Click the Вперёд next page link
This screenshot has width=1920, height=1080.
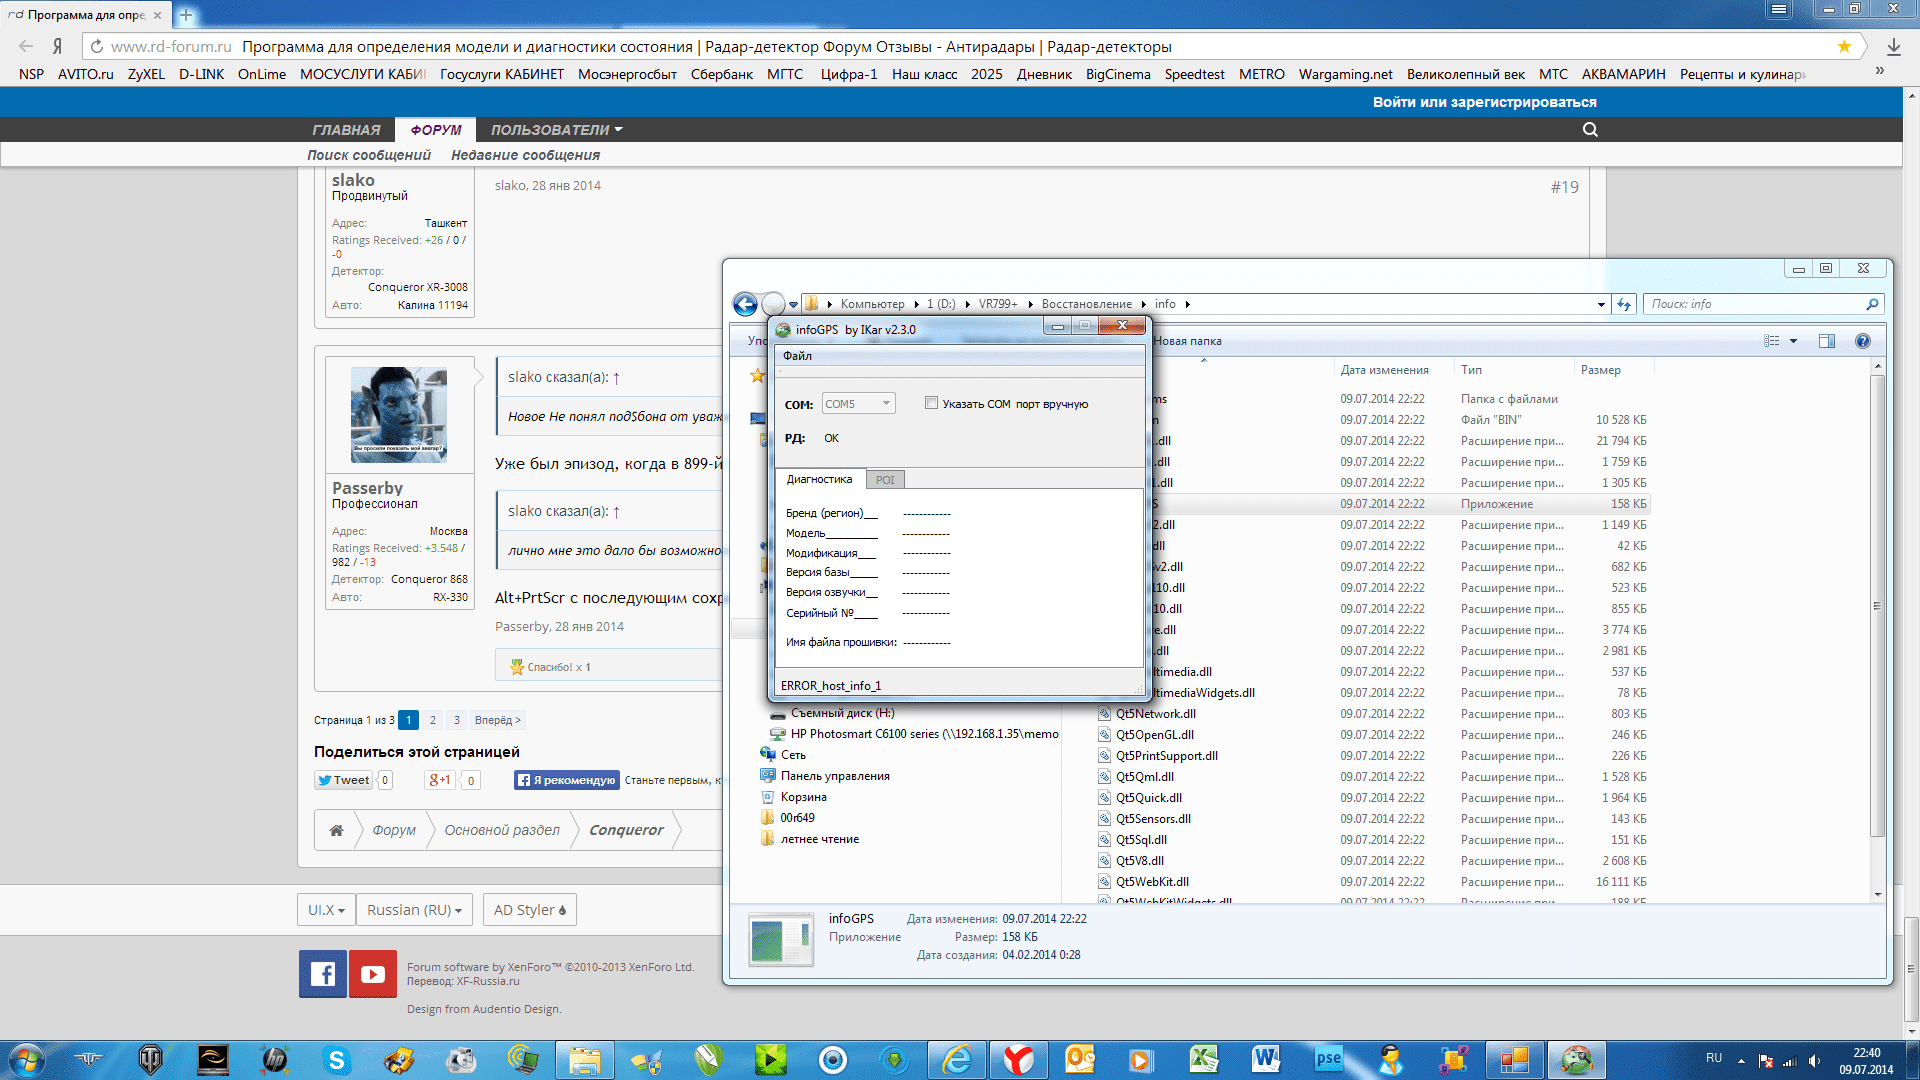pos(497,720)
